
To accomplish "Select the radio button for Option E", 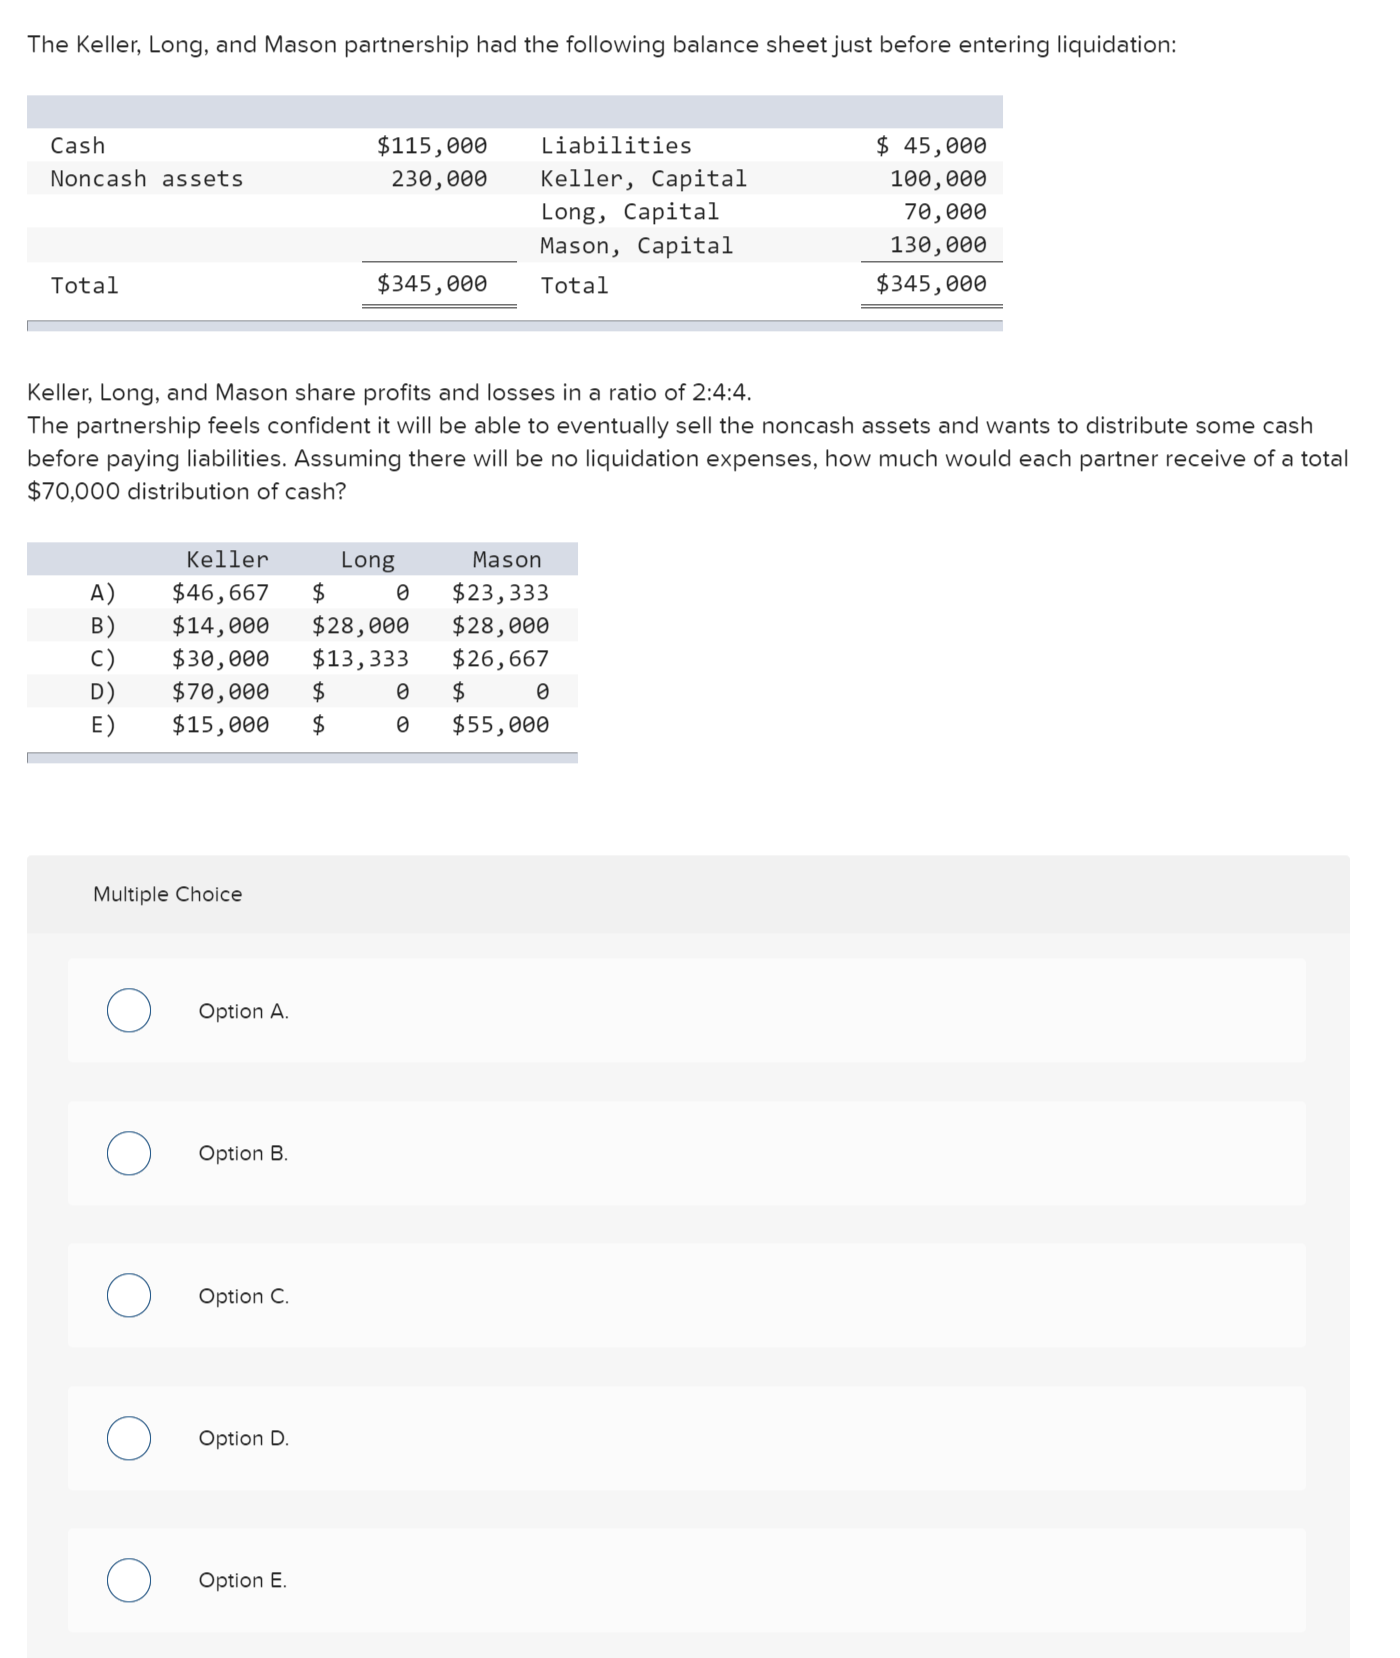I will (128, 1581).
